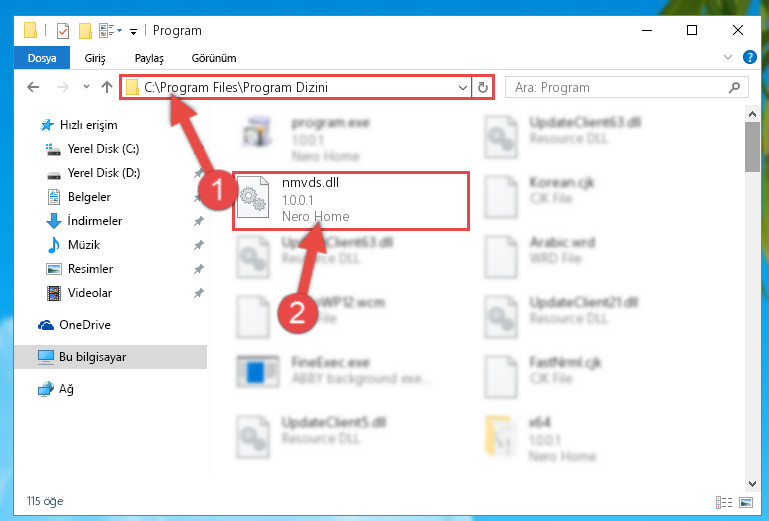Go forward with the right arrow
This screenshot has height=521, width=769.
click(63, 87)
